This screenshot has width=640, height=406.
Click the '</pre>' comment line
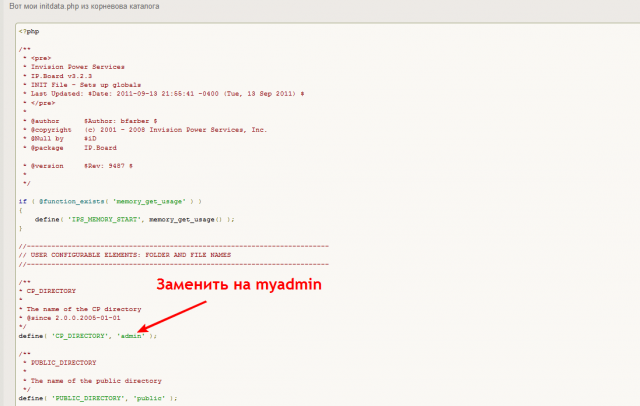(39, 103)
